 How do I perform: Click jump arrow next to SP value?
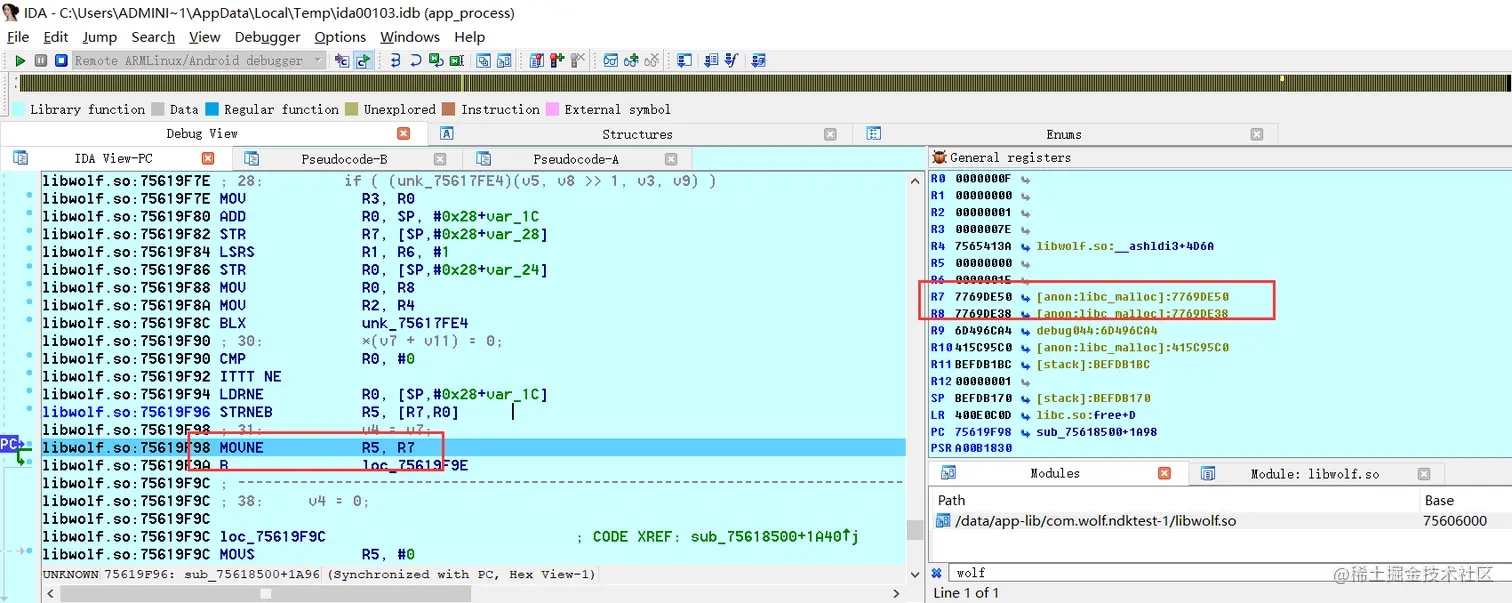[1025, 398]
